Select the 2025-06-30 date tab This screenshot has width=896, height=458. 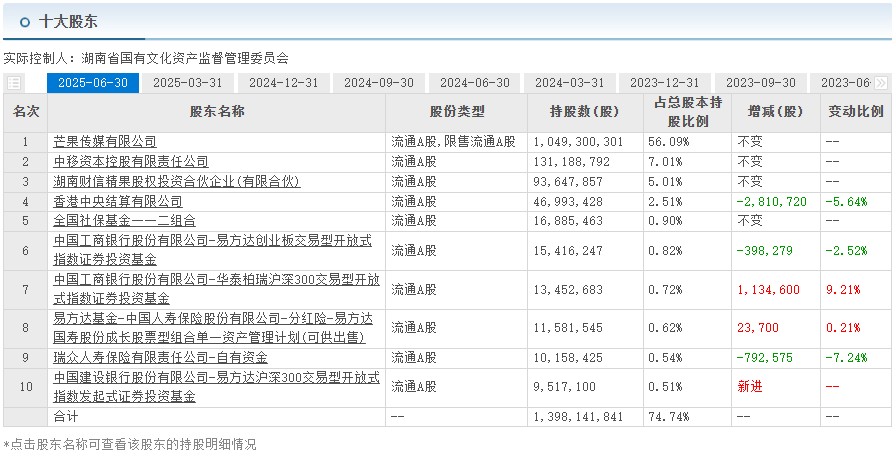[93, 83]
